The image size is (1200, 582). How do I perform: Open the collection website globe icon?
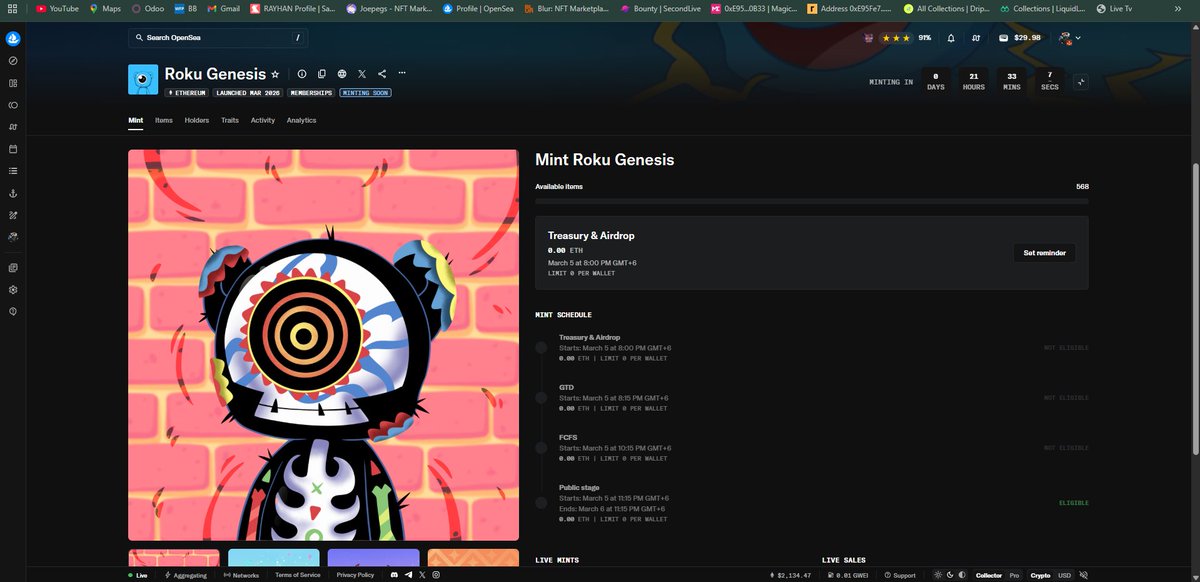(x=342, y=74)
